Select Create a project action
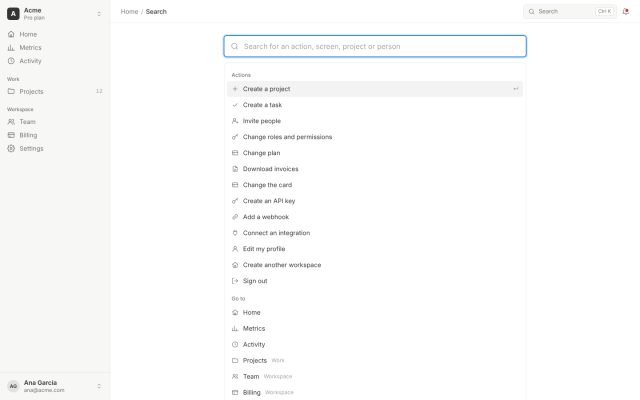Image resolution: width=640 pixels, height=400 pixels. pos(375,89)
